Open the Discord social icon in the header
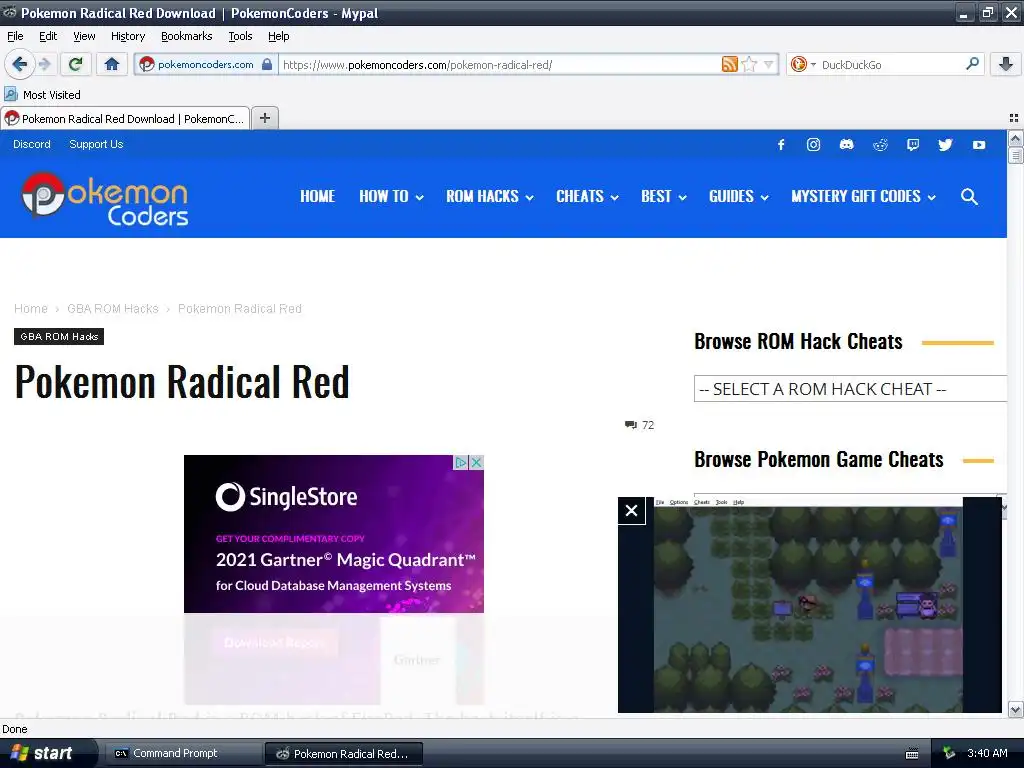The width and height of the screenshot is (1024, 768). 846,144
